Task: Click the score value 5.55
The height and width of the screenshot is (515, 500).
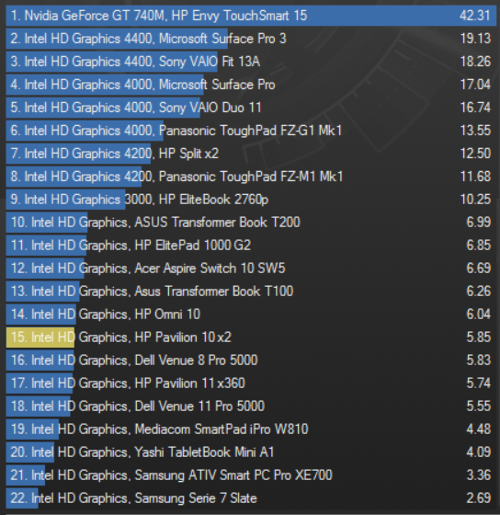Action: click(x=479, y=406)
